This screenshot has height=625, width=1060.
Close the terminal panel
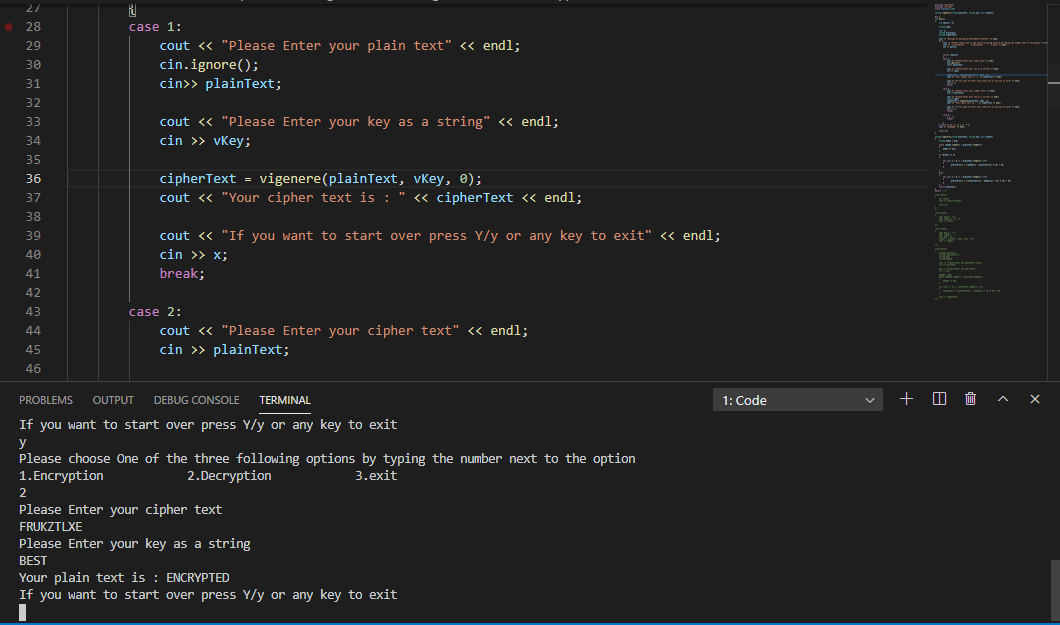(x=1035, y=399)
